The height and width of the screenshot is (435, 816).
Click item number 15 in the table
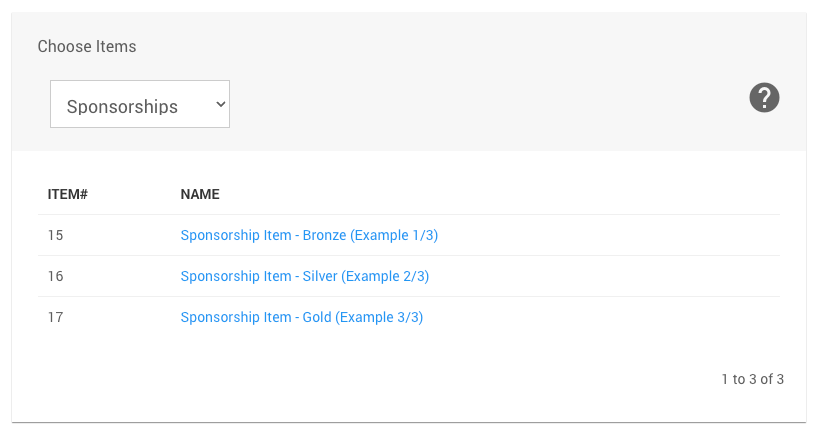[x=56, y=236]
